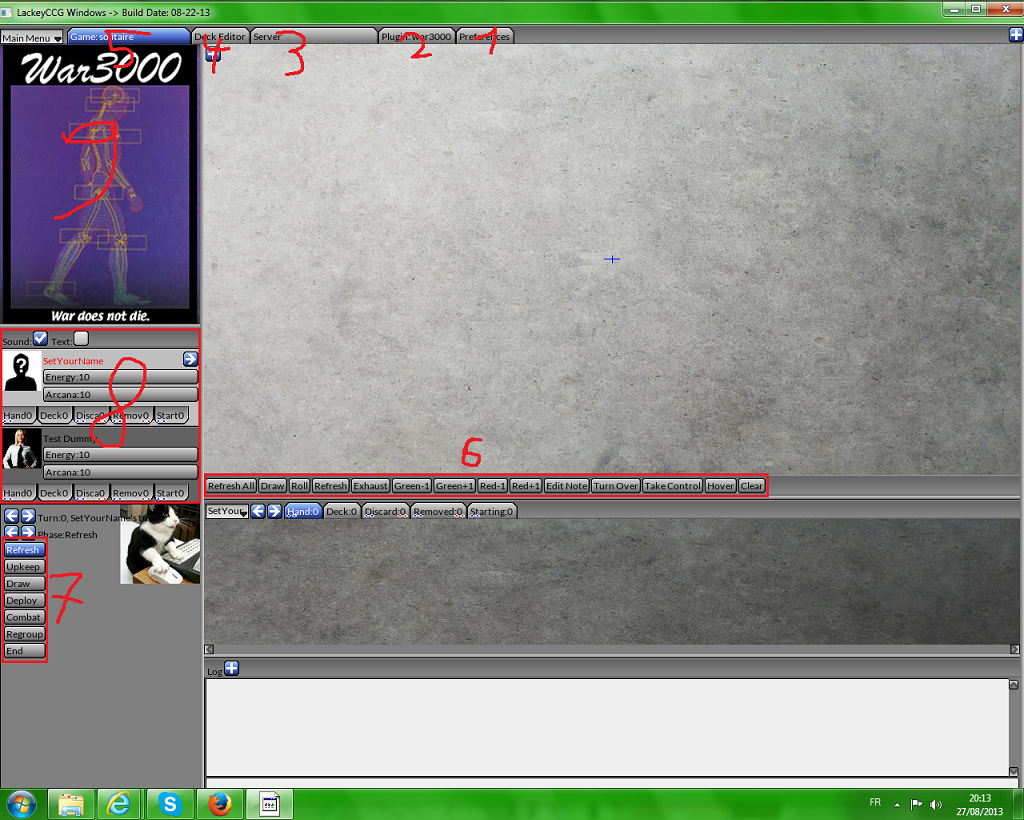Image resolution: width=1024 pixels, height=820 pixels.
Task: Click the Edit Note button
Action: [x=567, y=486]
